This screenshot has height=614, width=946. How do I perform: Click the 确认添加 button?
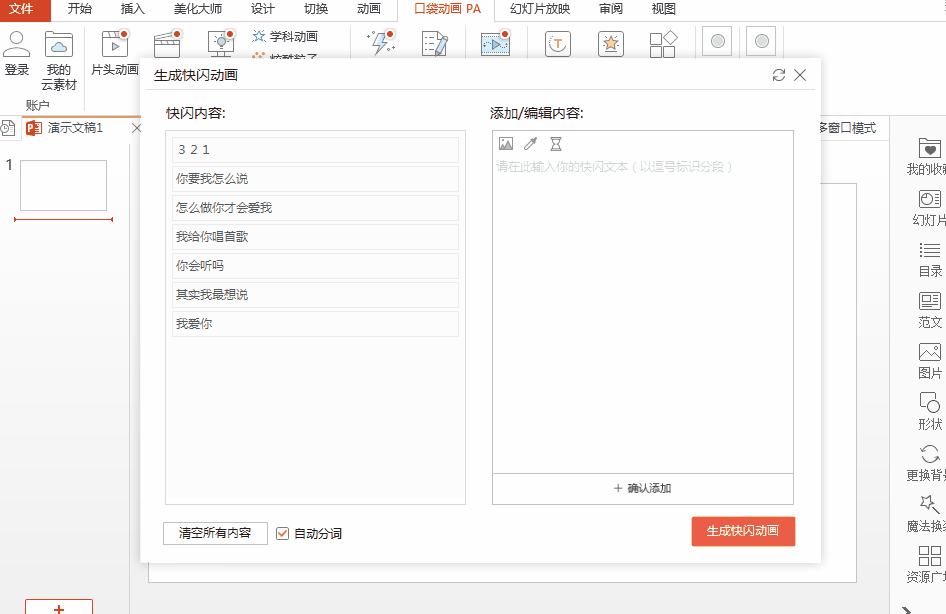pyautogui.click(x=643, y=489)
